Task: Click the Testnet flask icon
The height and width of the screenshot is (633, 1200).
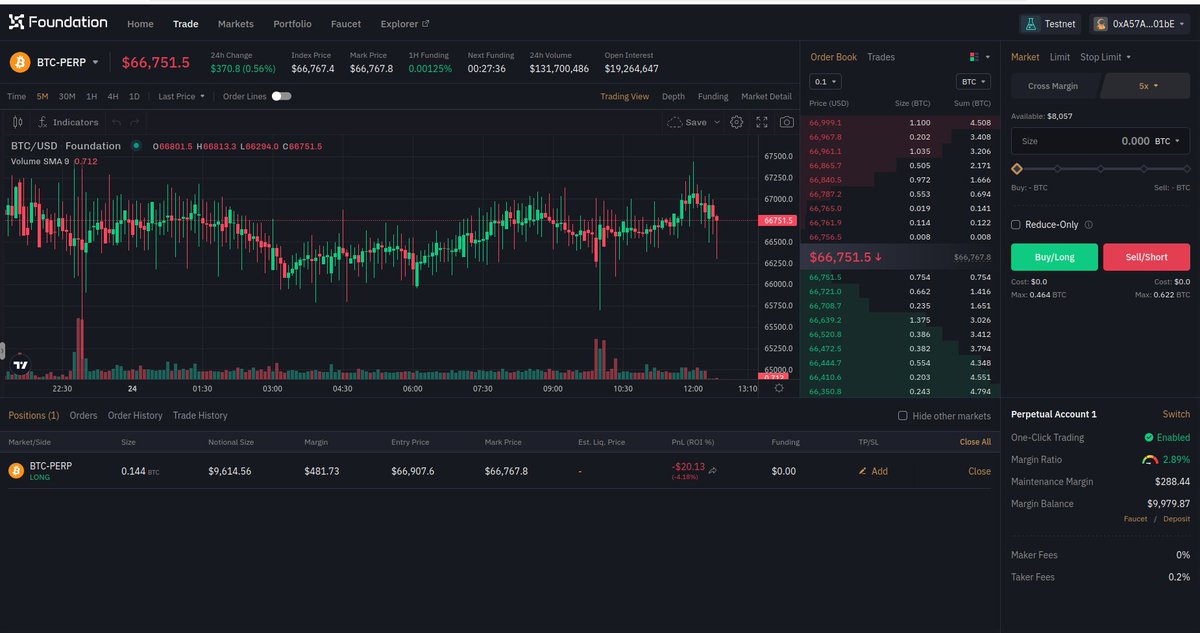Action: [x=1029, y=23]
